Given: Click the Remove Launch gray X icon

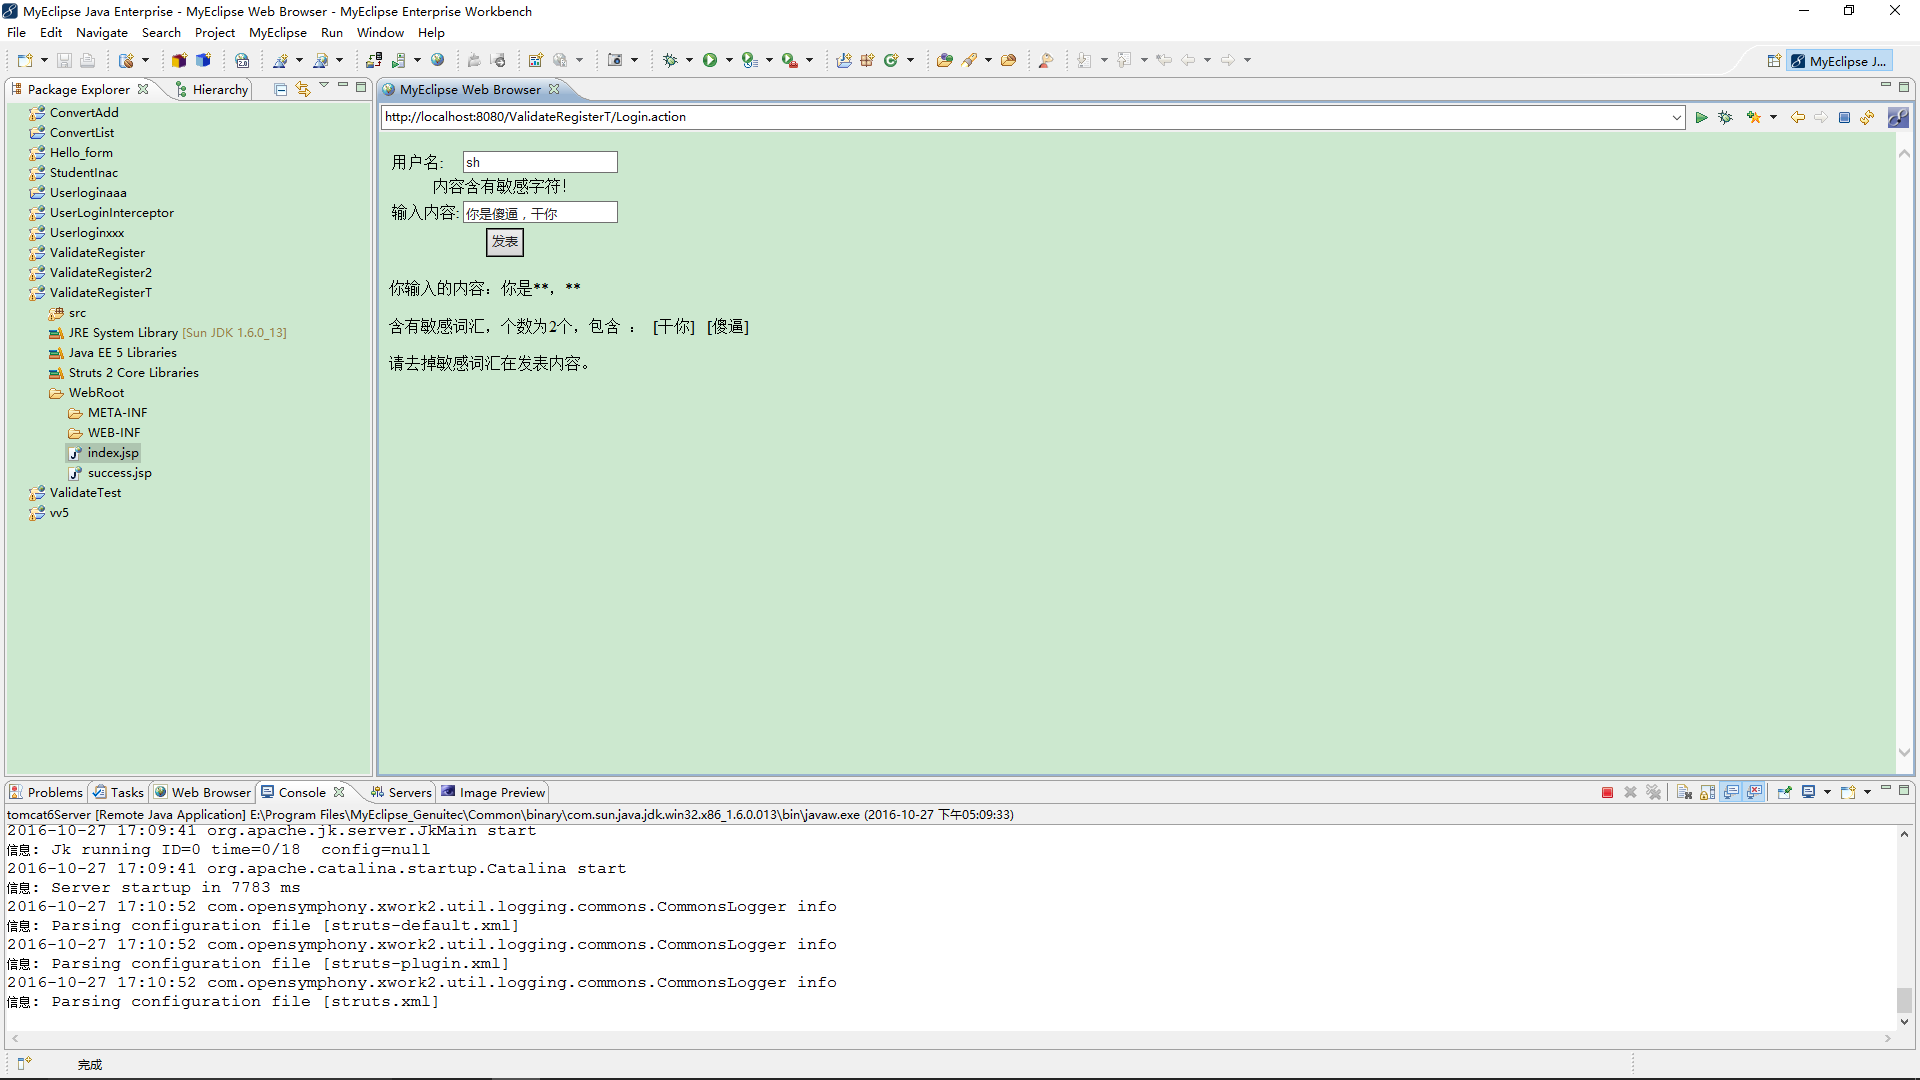Looking at the screenshot, I should coord(1630,793).
